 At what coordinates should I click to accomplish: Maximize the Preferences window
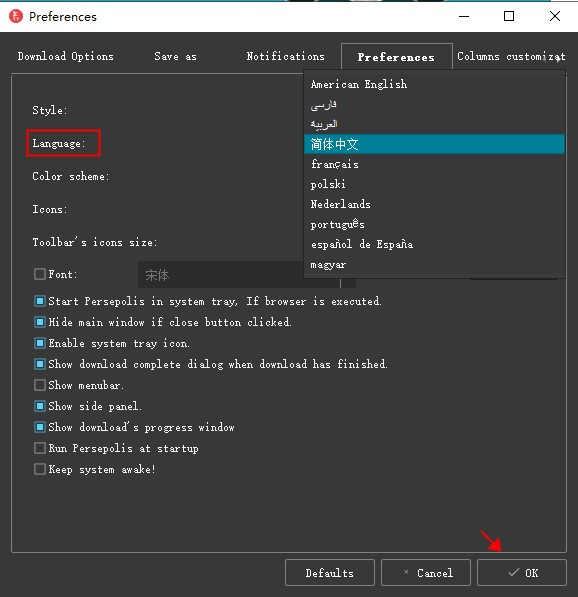coord(509,16)
